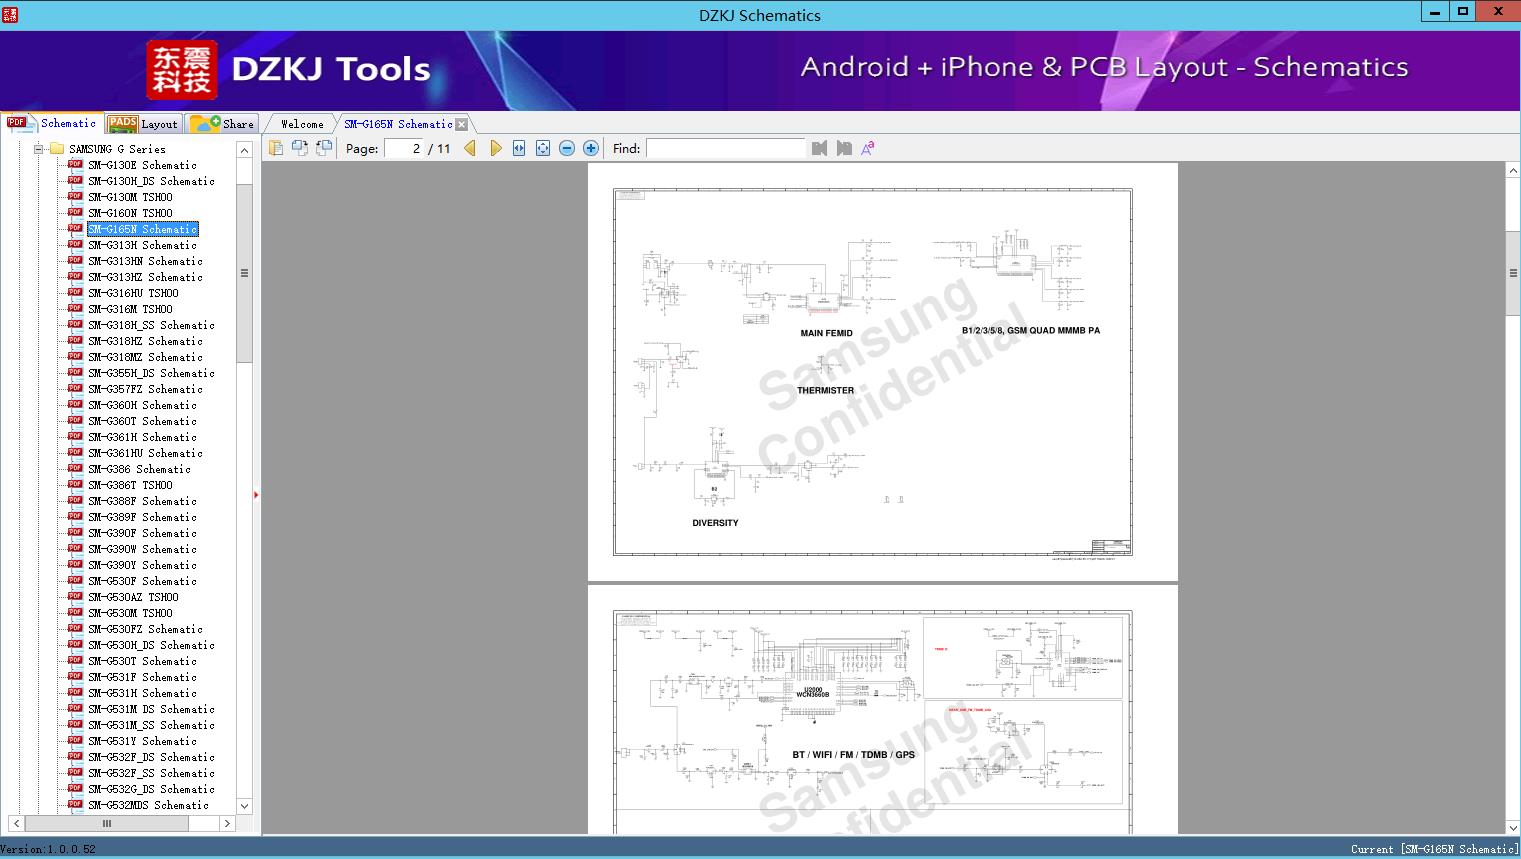Click the PDF icon beside SM-G313H Schematic
This screenshot has height=859, width=1521.
tap(75, 244)
